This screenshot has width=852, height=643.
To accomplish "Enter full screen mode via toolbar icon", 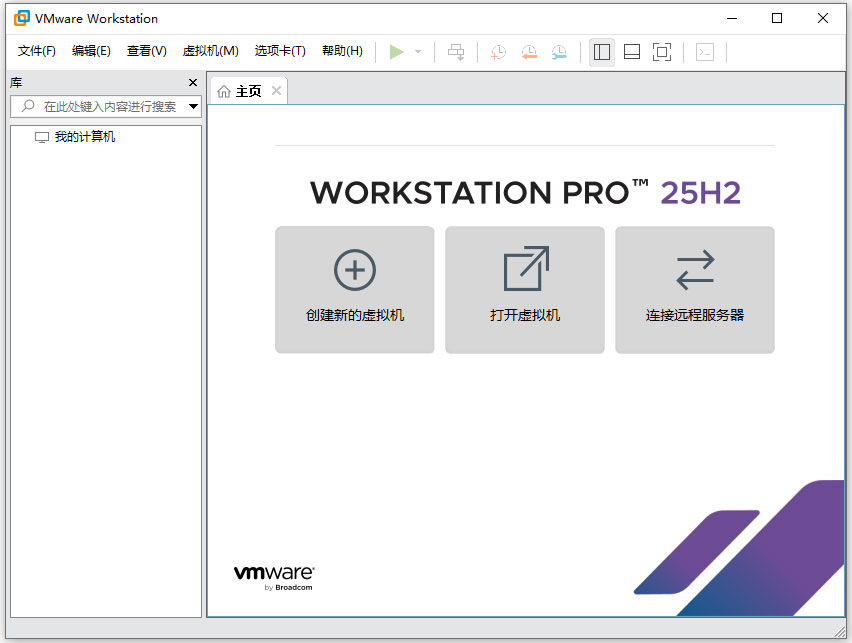I will (661, 52).
